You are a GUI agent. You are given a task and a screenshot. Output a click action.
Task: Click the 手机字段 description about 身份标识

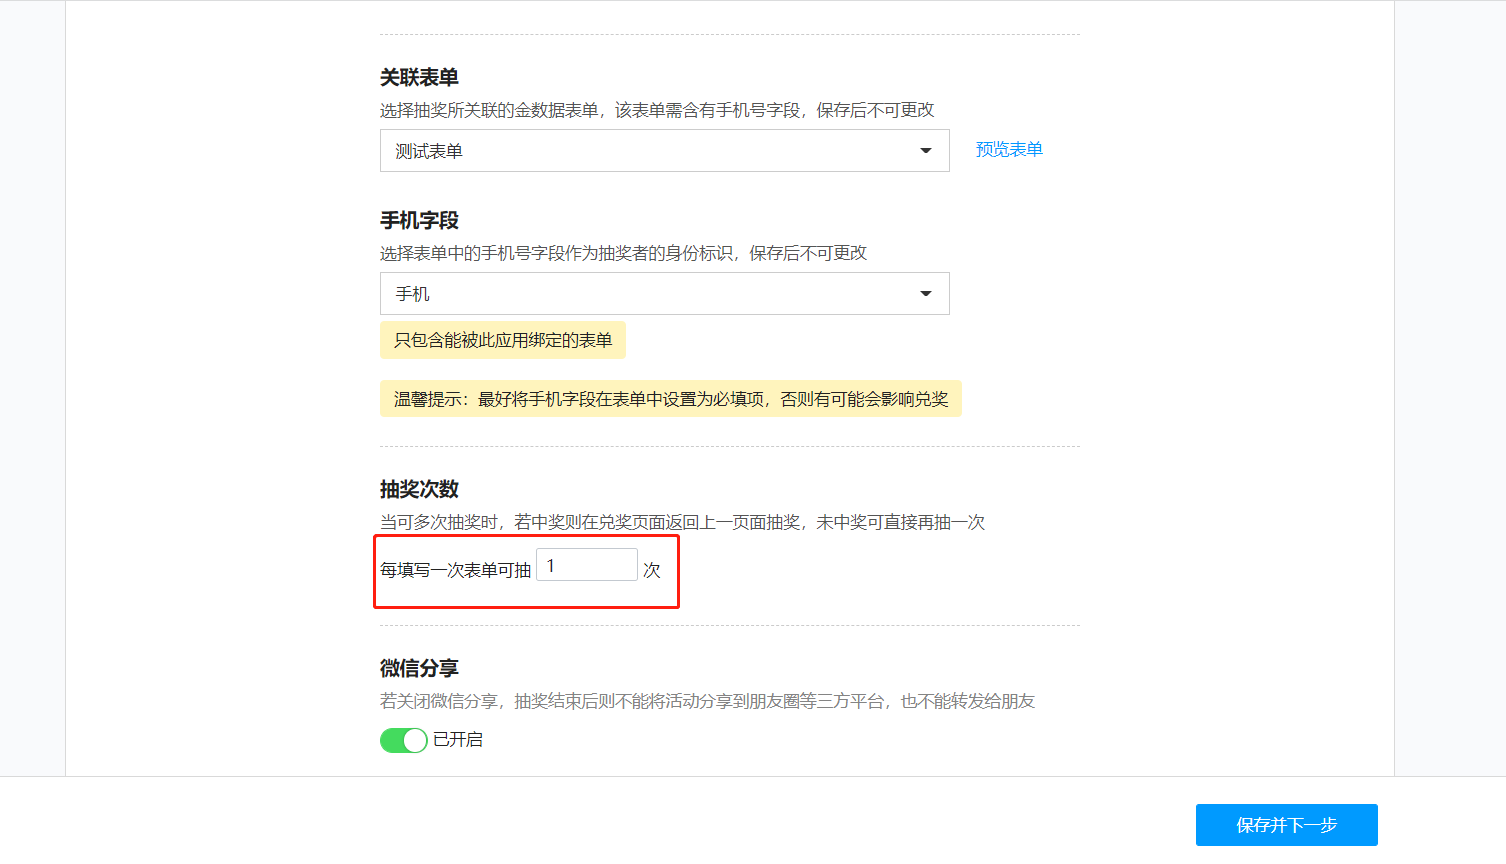click(x=623, y=253)
